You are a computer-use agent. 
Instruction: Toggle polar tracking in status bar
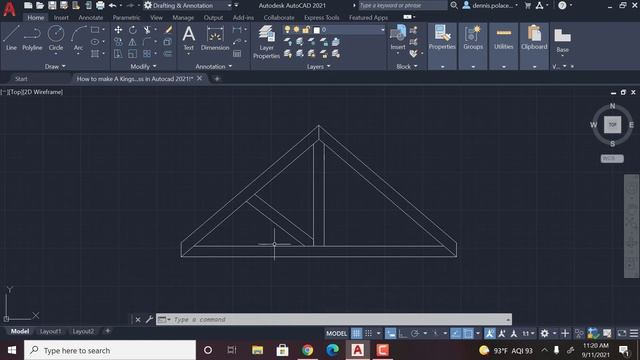point(415,333)
